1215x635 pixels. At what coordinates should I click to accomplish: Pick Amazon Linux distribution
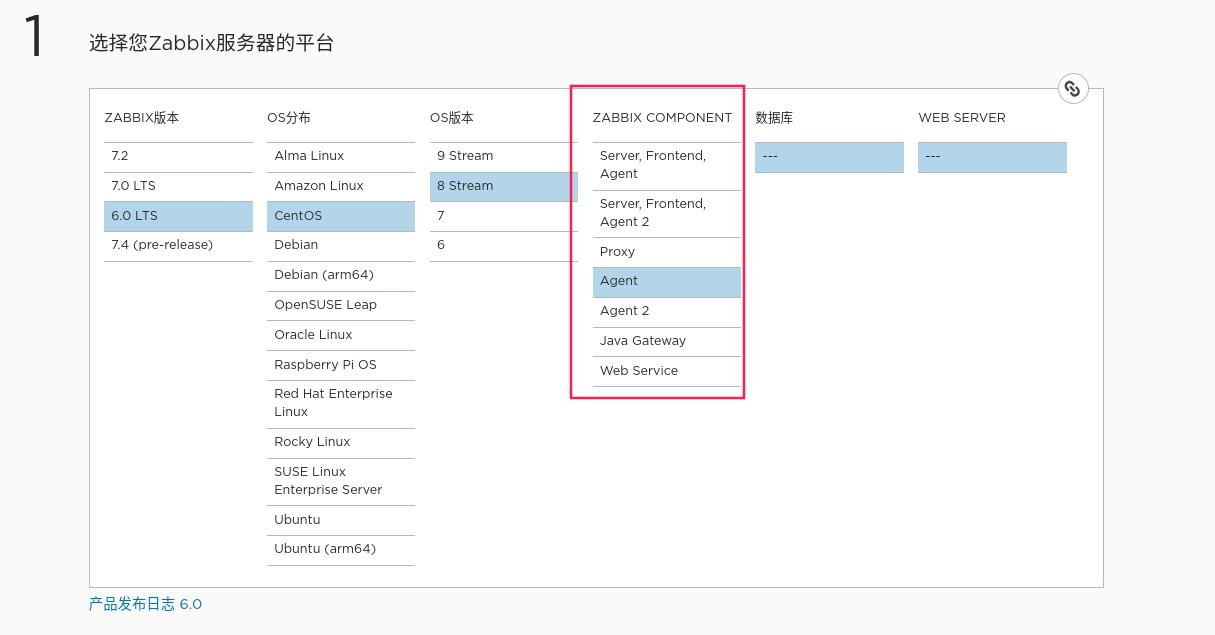click(x=341, y=187)
